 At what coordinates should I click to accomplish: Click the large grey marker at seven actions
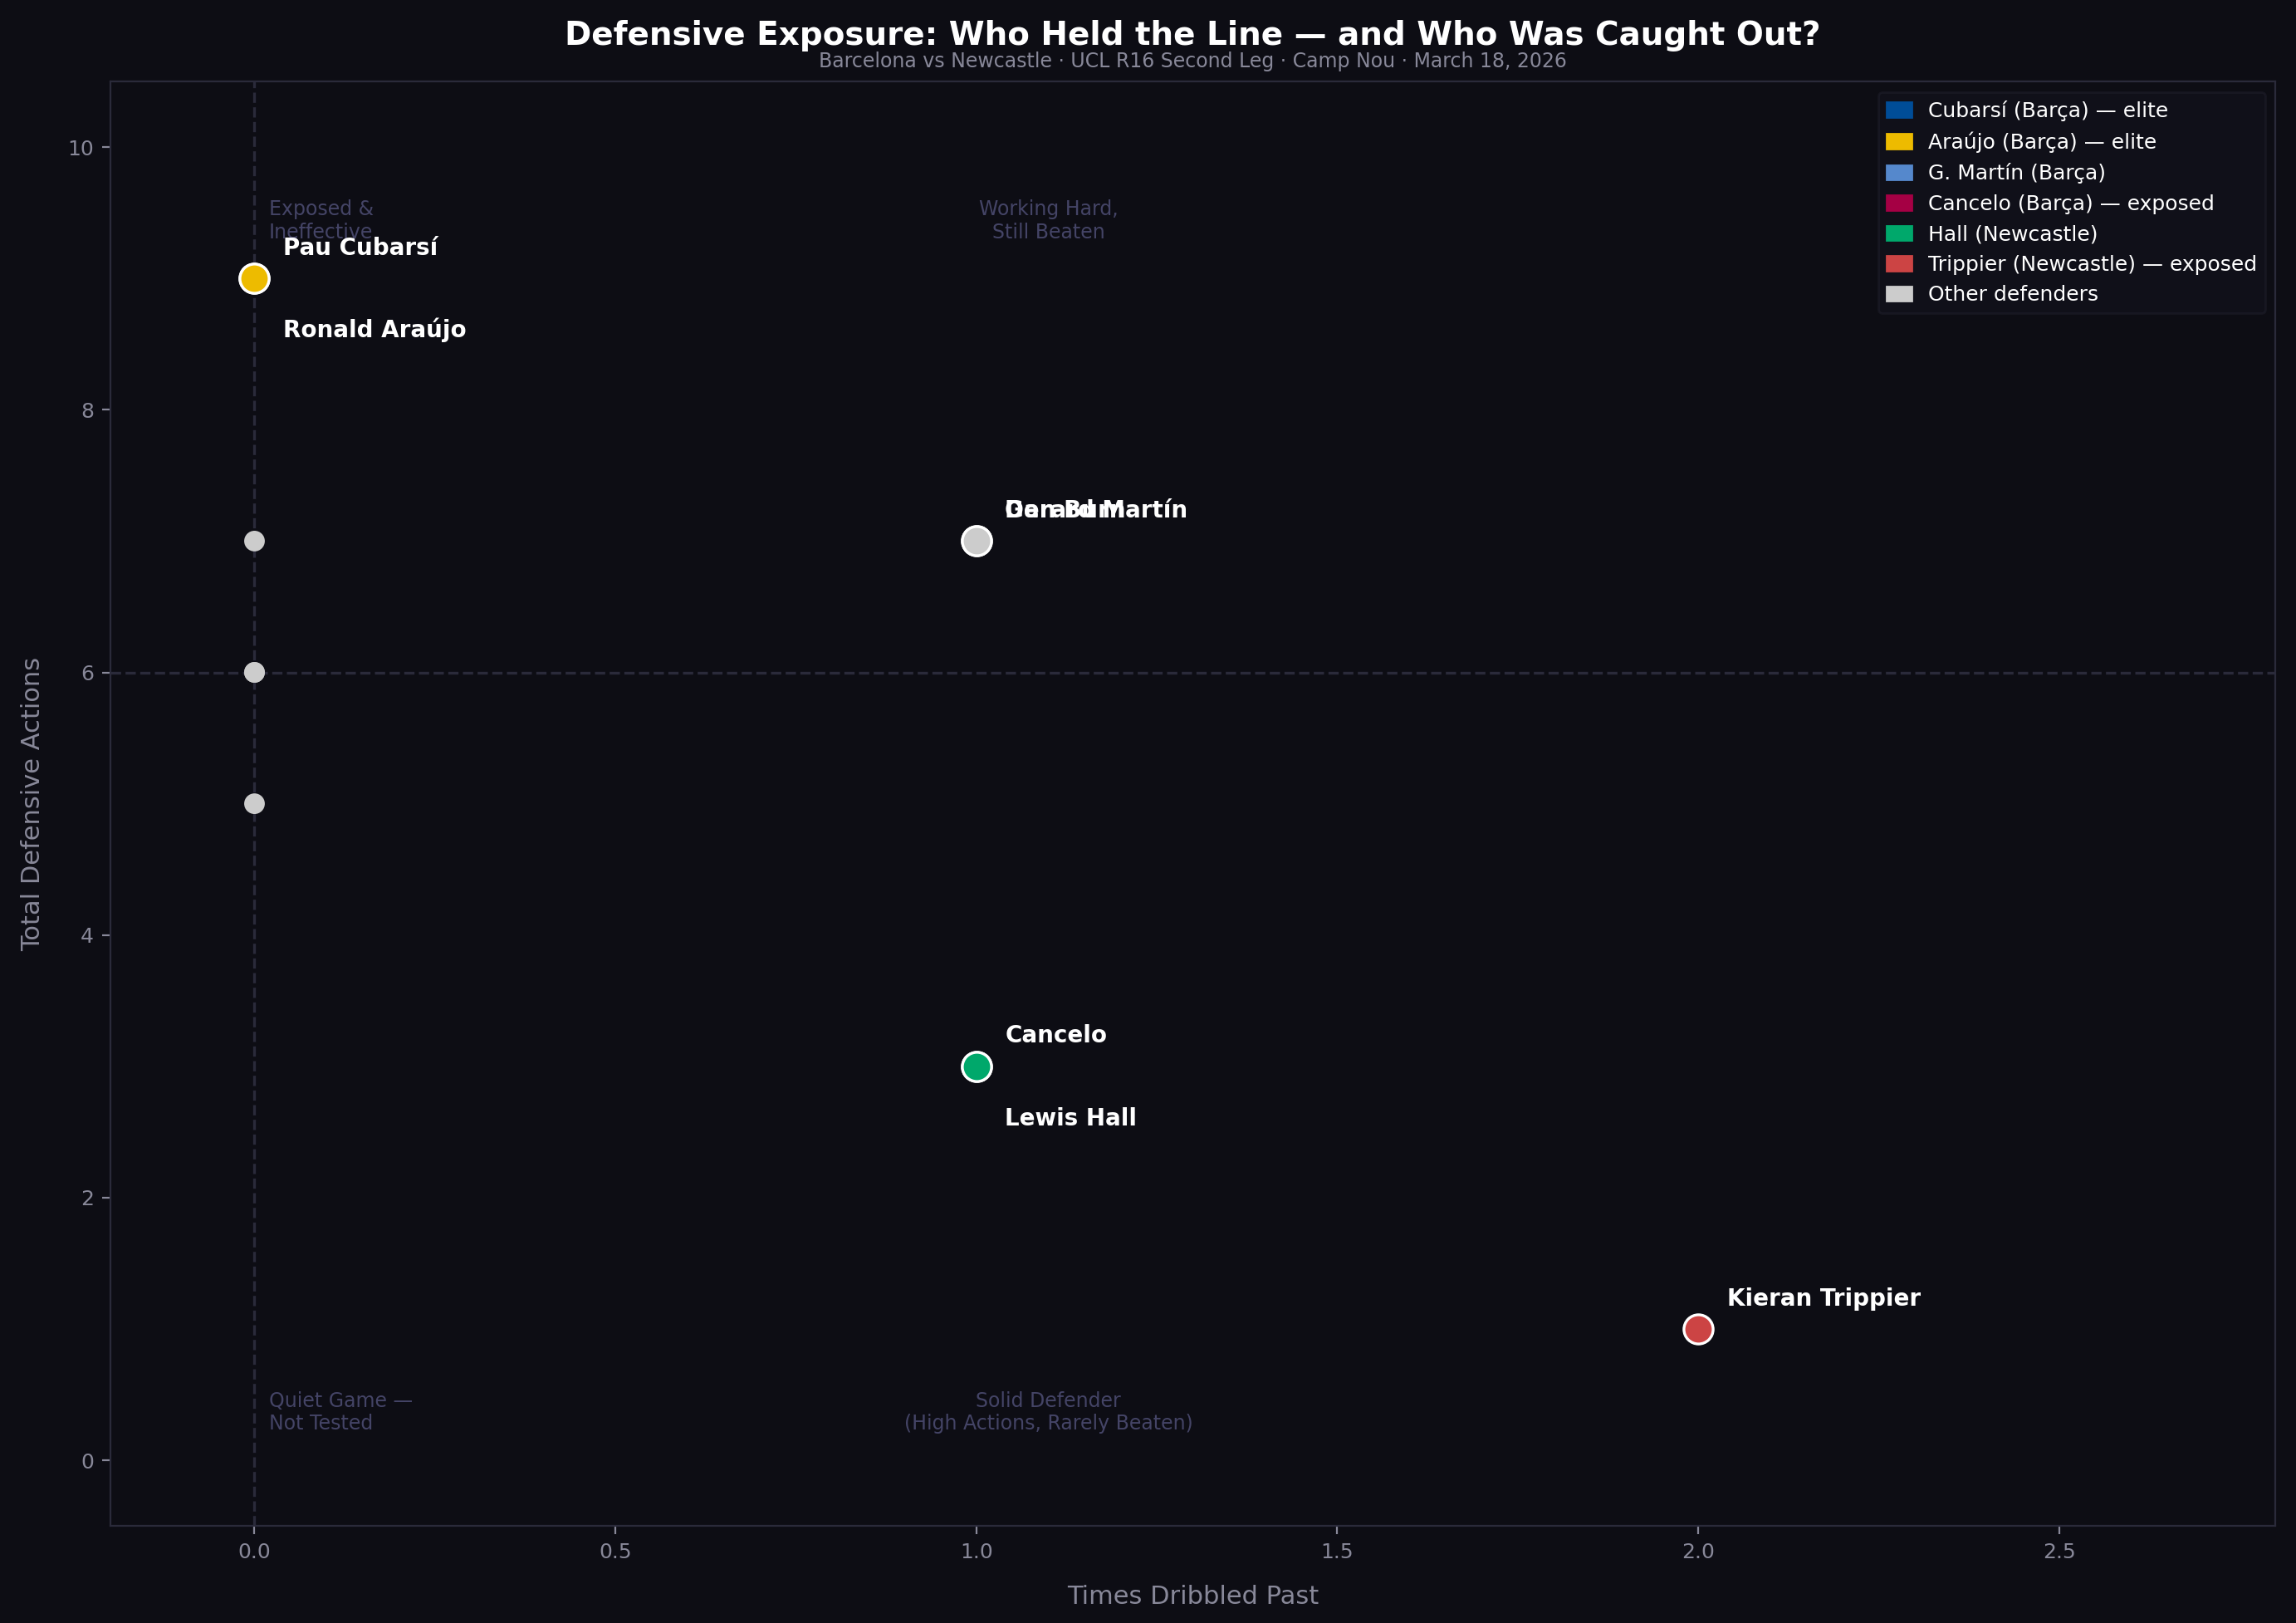pos(976,541)
